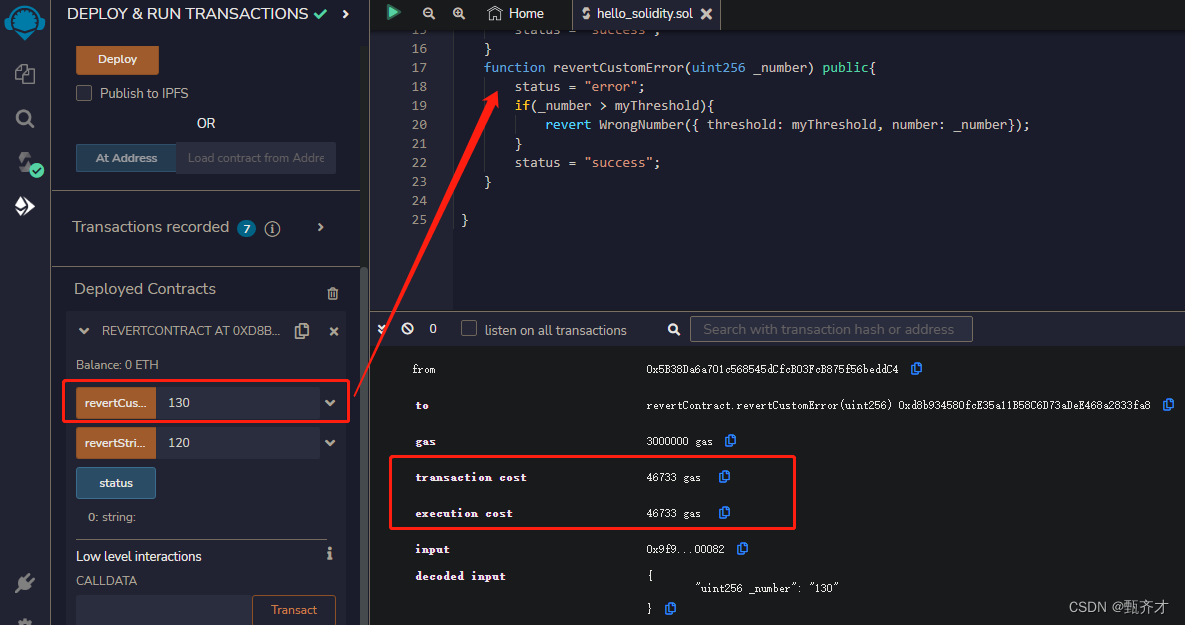
Task: Click the status getter button
Action: 116,483
